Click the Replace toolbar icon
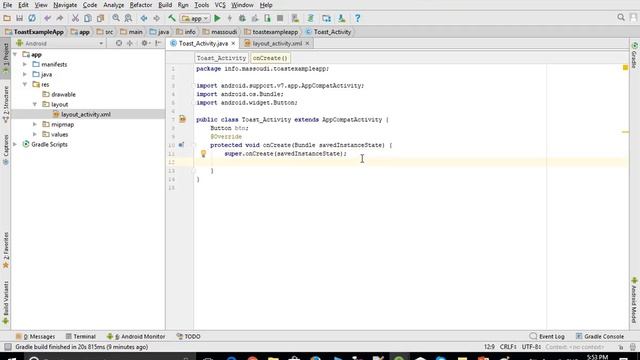640x360 pixels. pyautogui.click(x=129, y=18)
